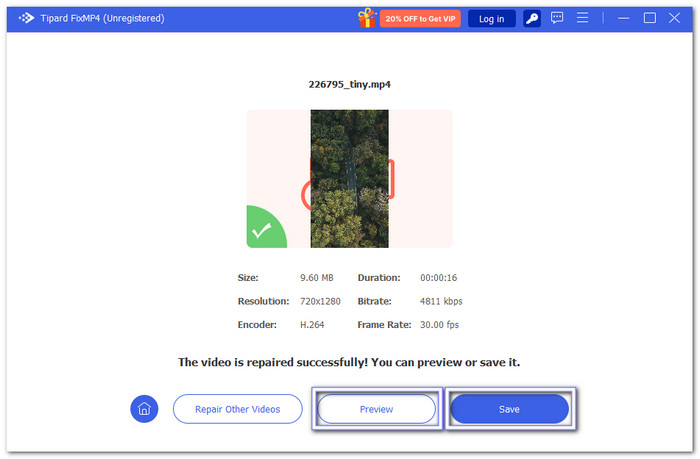
Task: Open the hamburger menu in title bar
Action: [x=583, y=18]
